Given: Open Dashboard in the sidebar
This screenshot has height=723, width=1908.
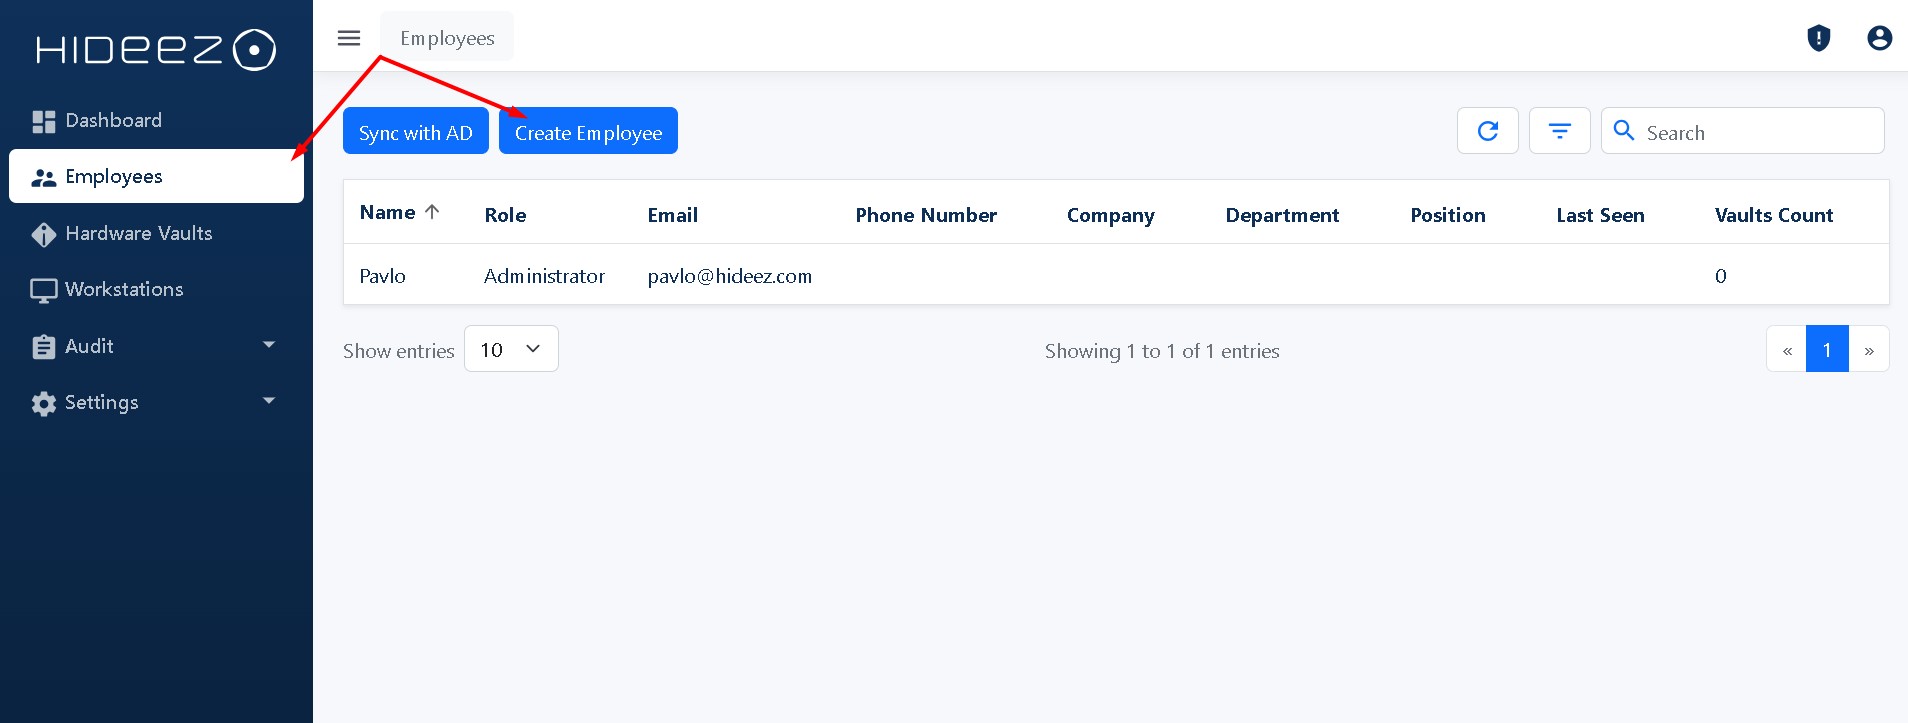Looking at the screenshot, I should tap(156, 120).
